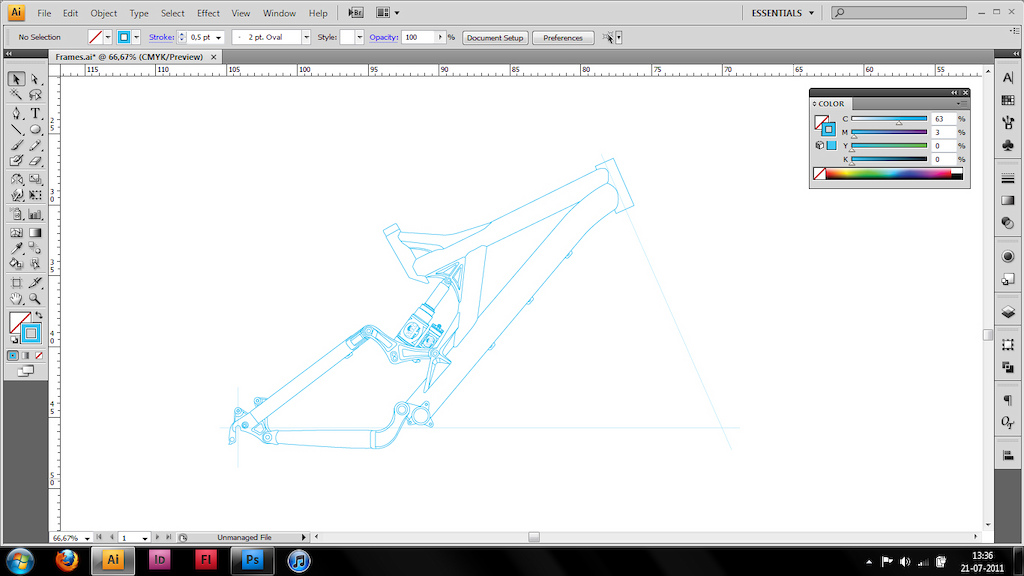Select the Lasso tool
The height and width of the screenshot is (576, 1024).
[35, 95]
